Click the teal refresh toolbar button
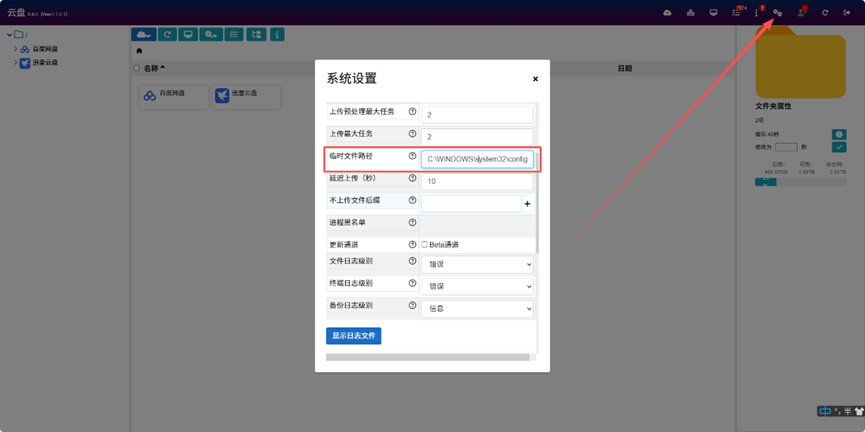This screenshot has height=432, width=865. [167, 34]
